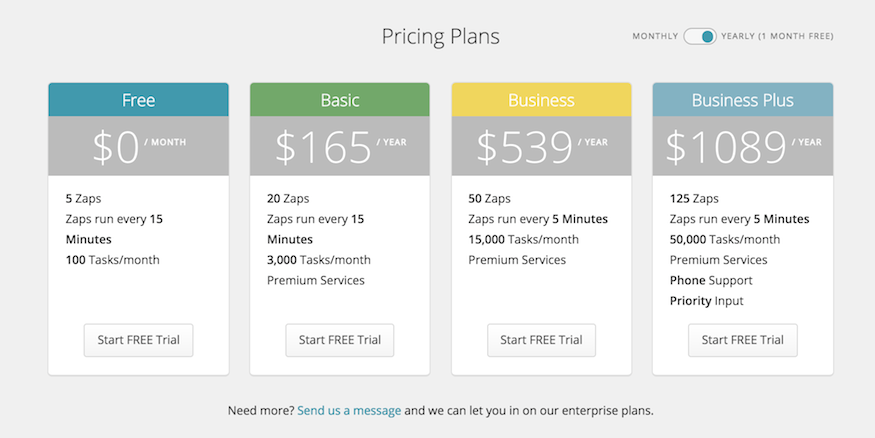Toggle the monthly/yearly billing switch
The width and height of the screenshot is (875, 438).
pos(700,36)
